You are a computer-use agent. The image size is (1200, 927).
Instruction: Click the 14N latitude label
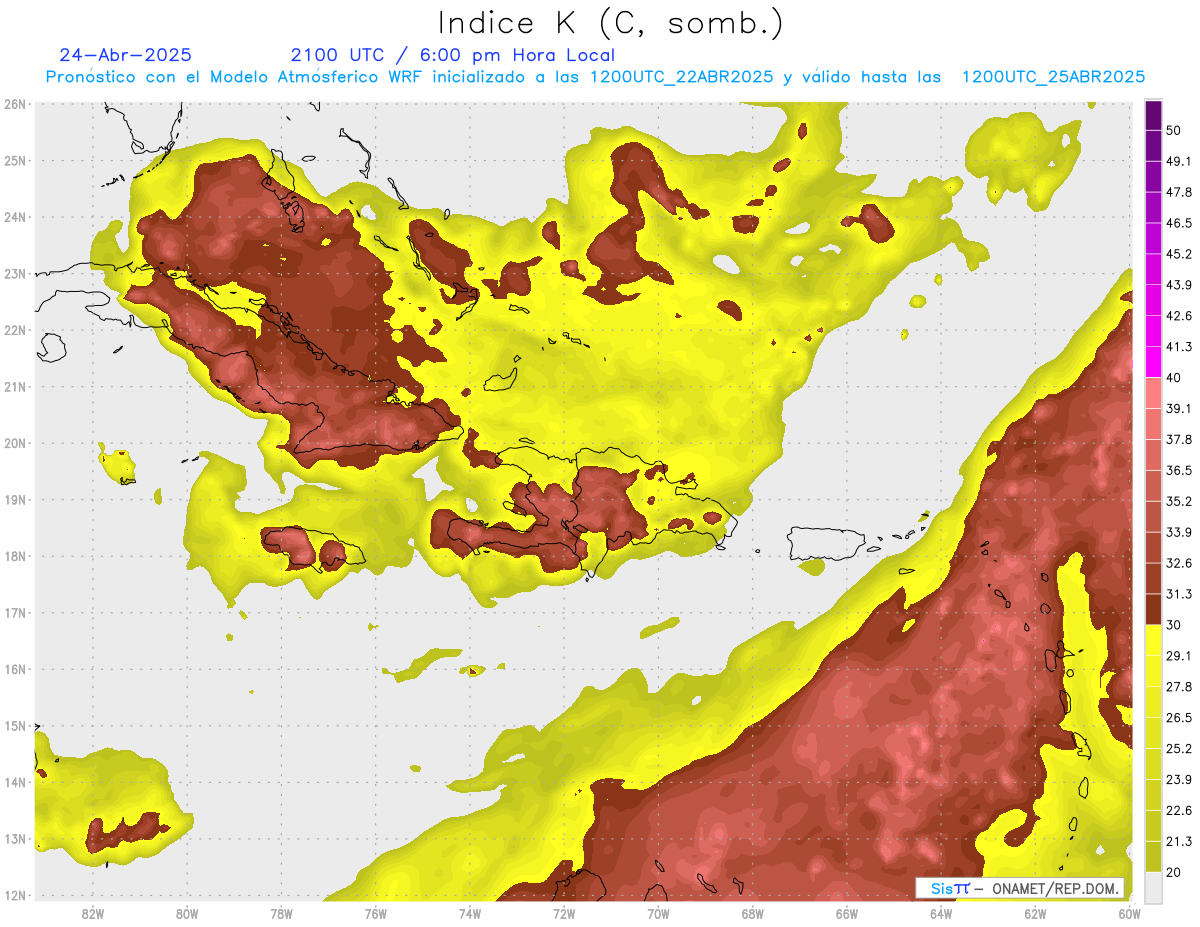pyautogui.click(x=16, y=782)
